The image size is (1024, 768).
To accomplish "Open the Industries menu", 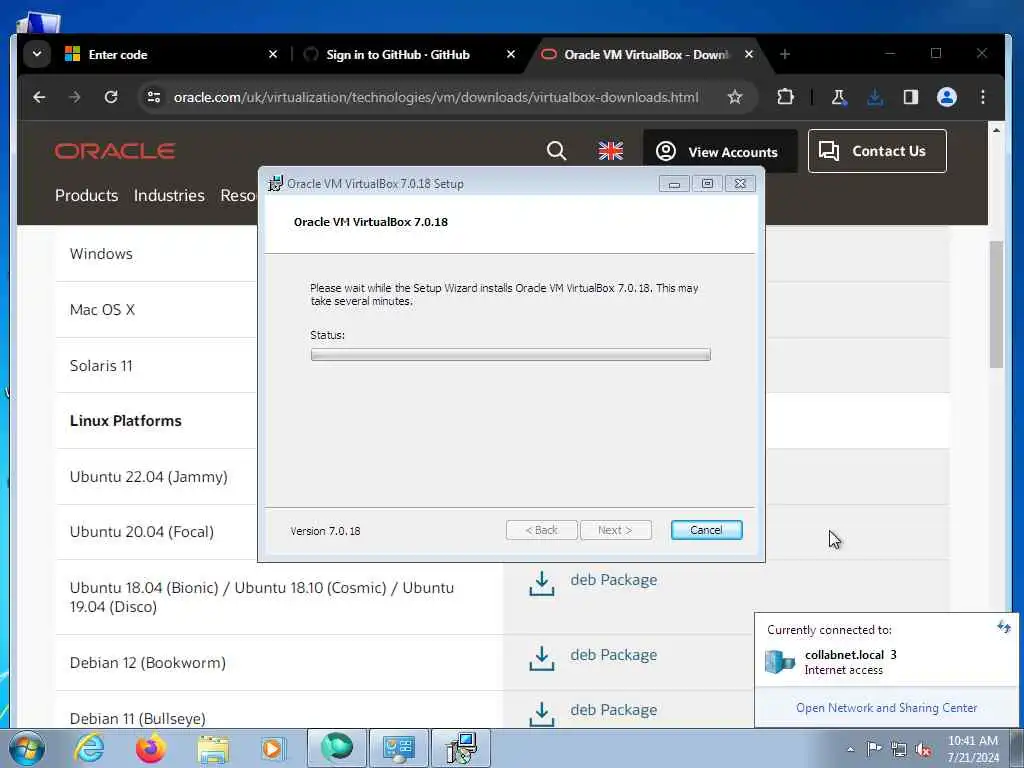I will click(169, 195).
